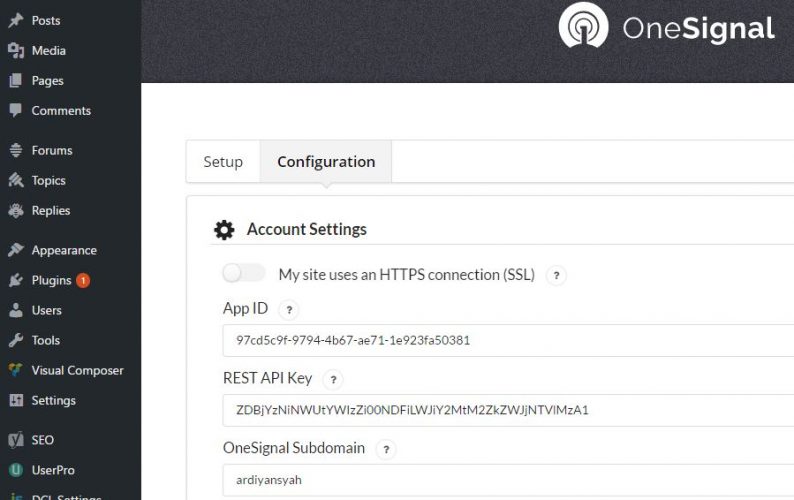Select the Configuration tab
Screen dimensions: 794x500
[326, 162]
